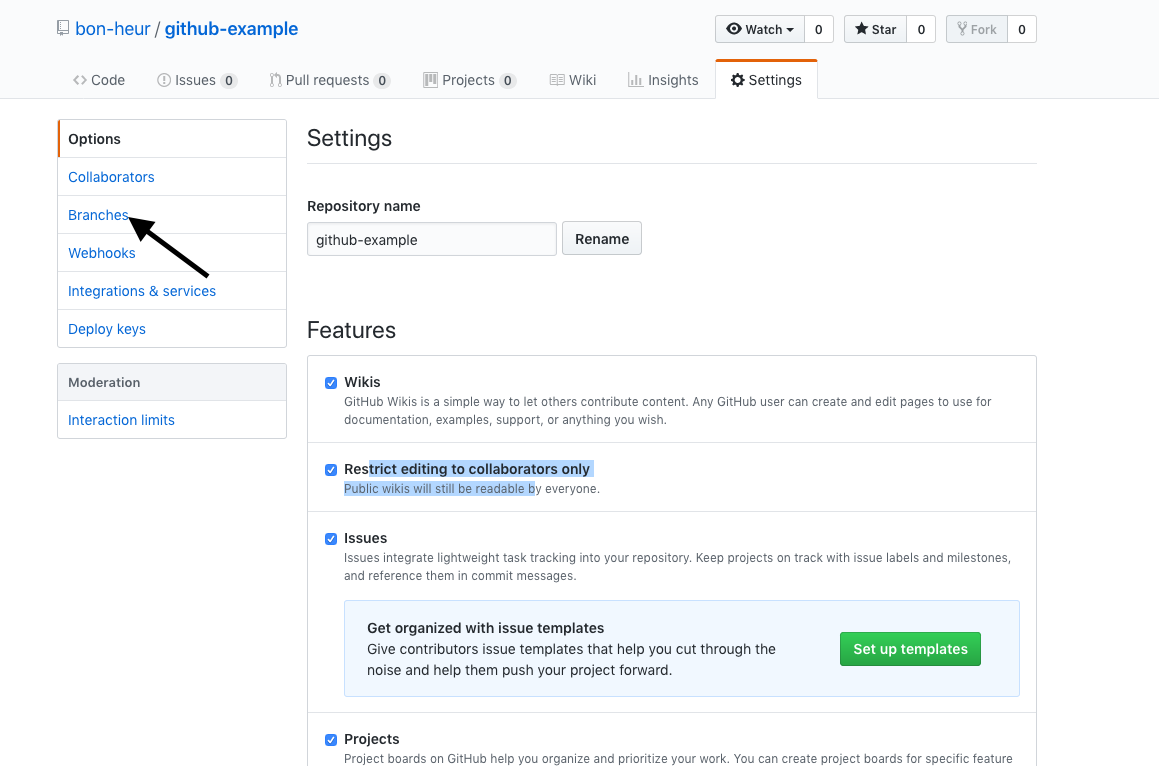Switch to the Wiki tab
The image size is (1159, 766).
click(582, 79)
